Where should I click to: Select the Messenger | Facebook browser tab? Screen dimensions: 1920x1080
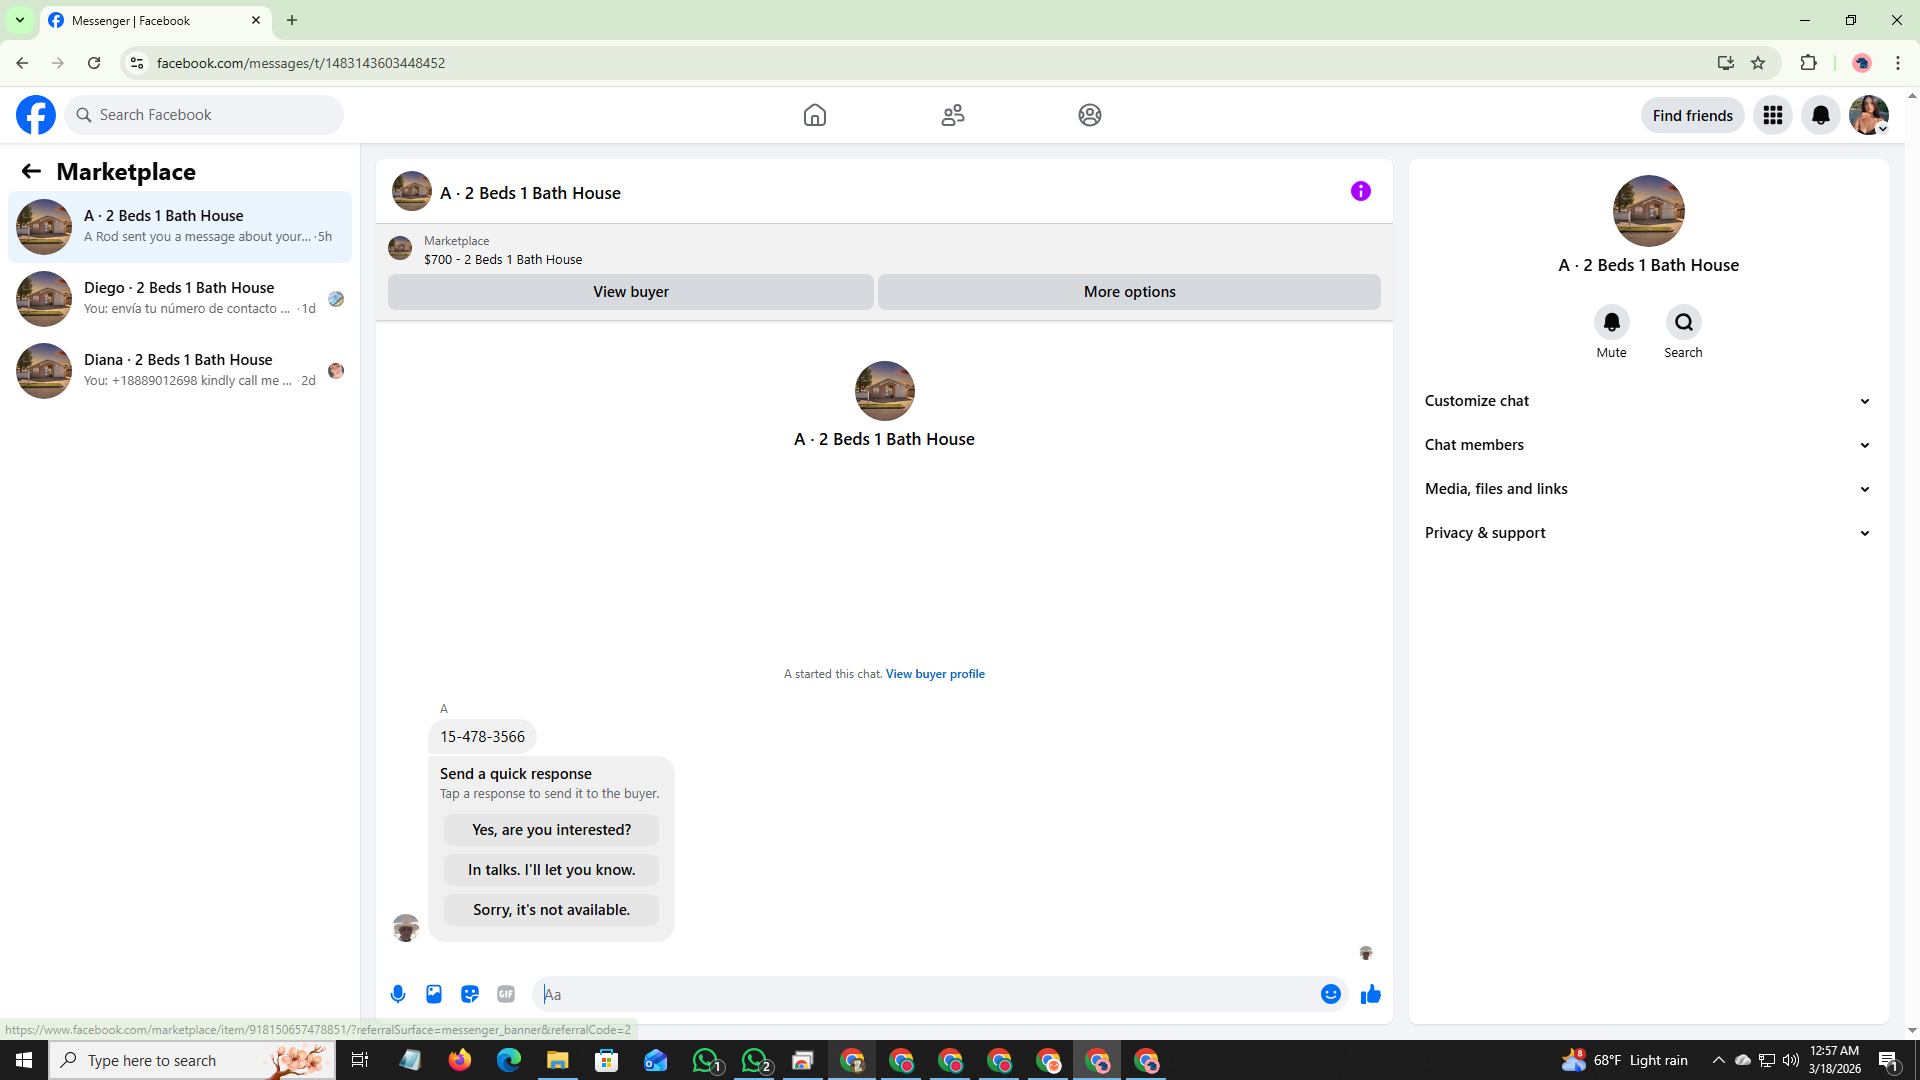point(156,20)
